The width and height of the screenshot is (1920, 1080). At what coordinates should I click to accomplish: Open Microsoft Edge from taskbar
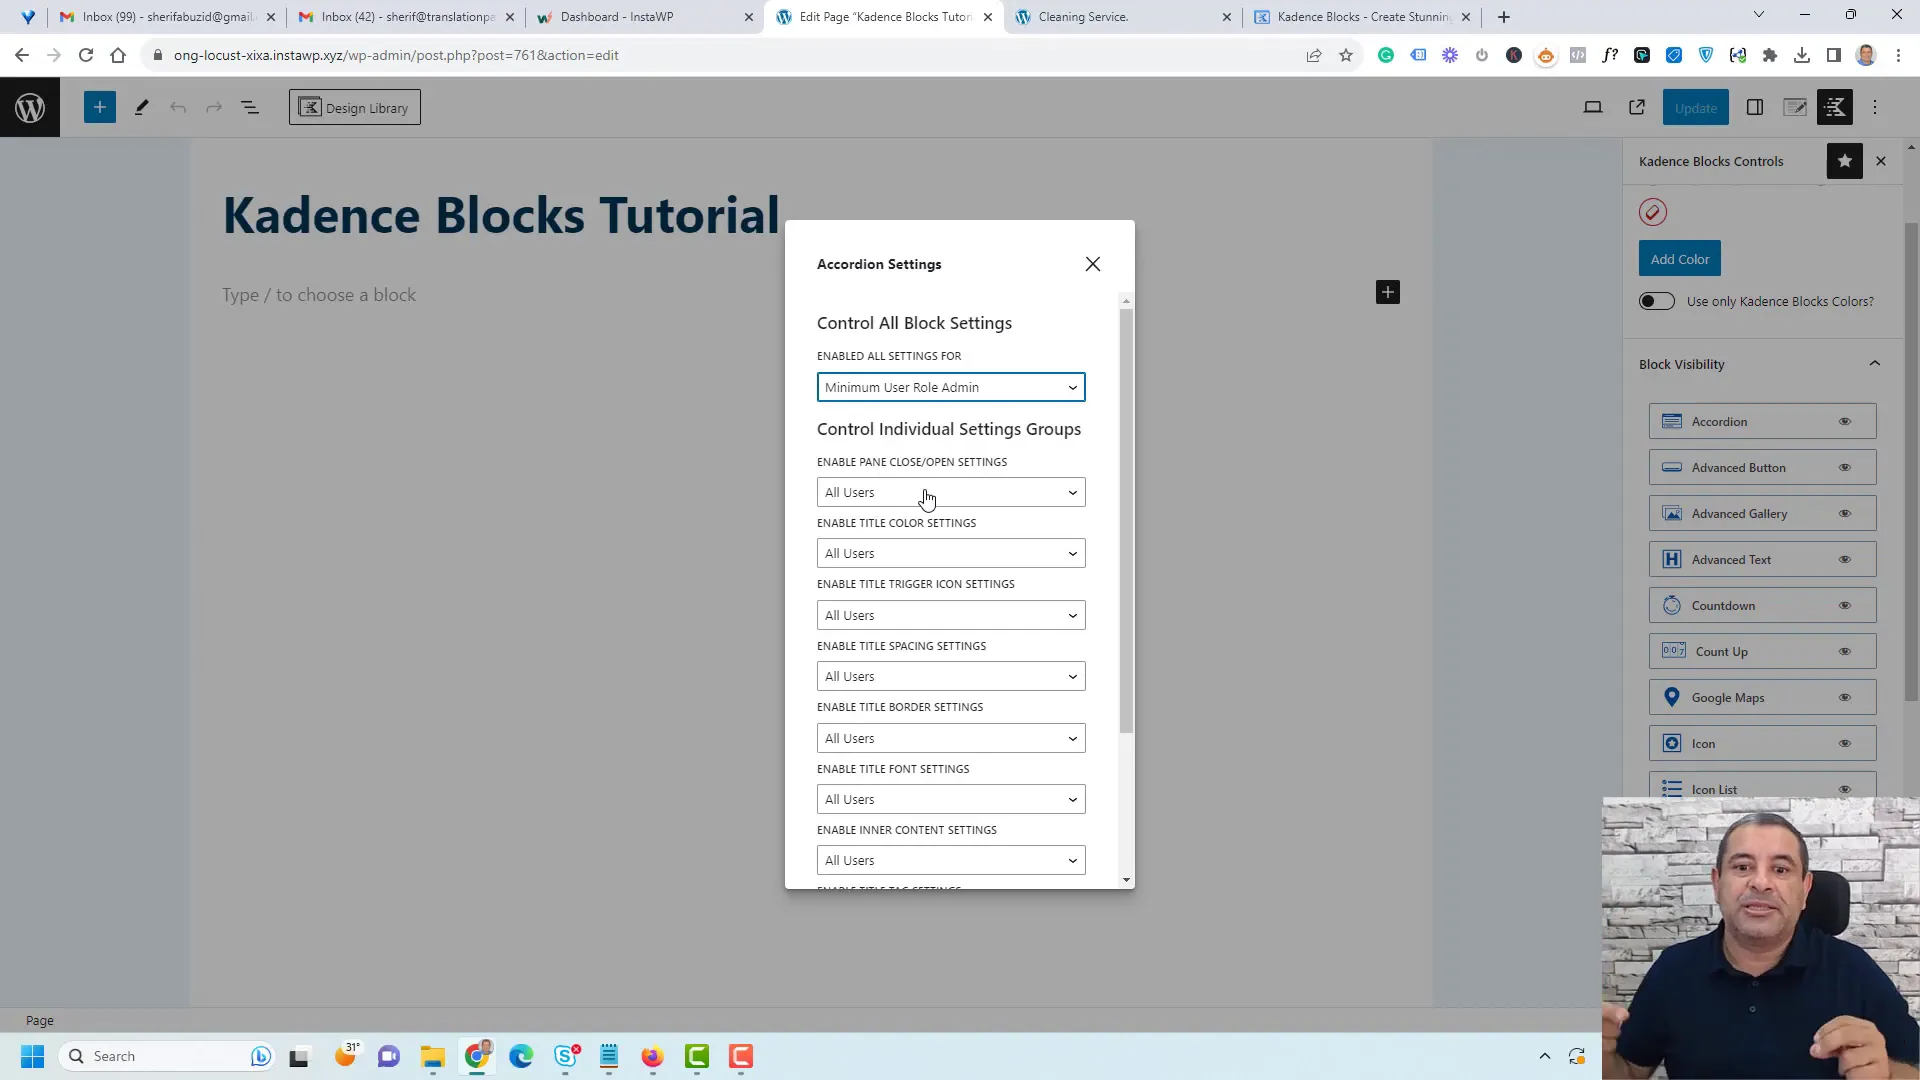(521, 1056)
